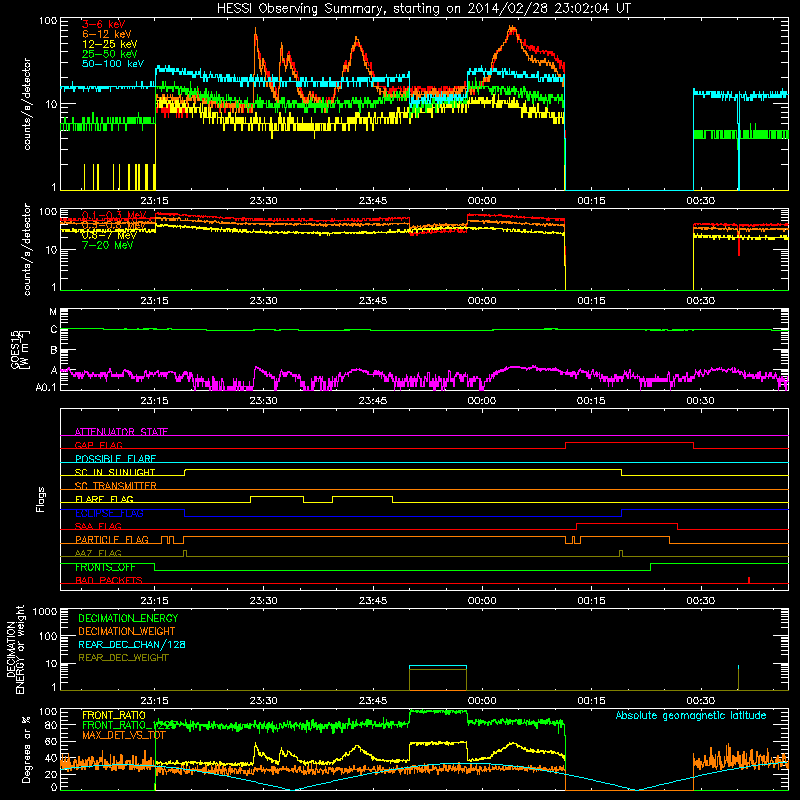Select the 6-12 keV legend label
Screen dimensions: 800x800
107,34
